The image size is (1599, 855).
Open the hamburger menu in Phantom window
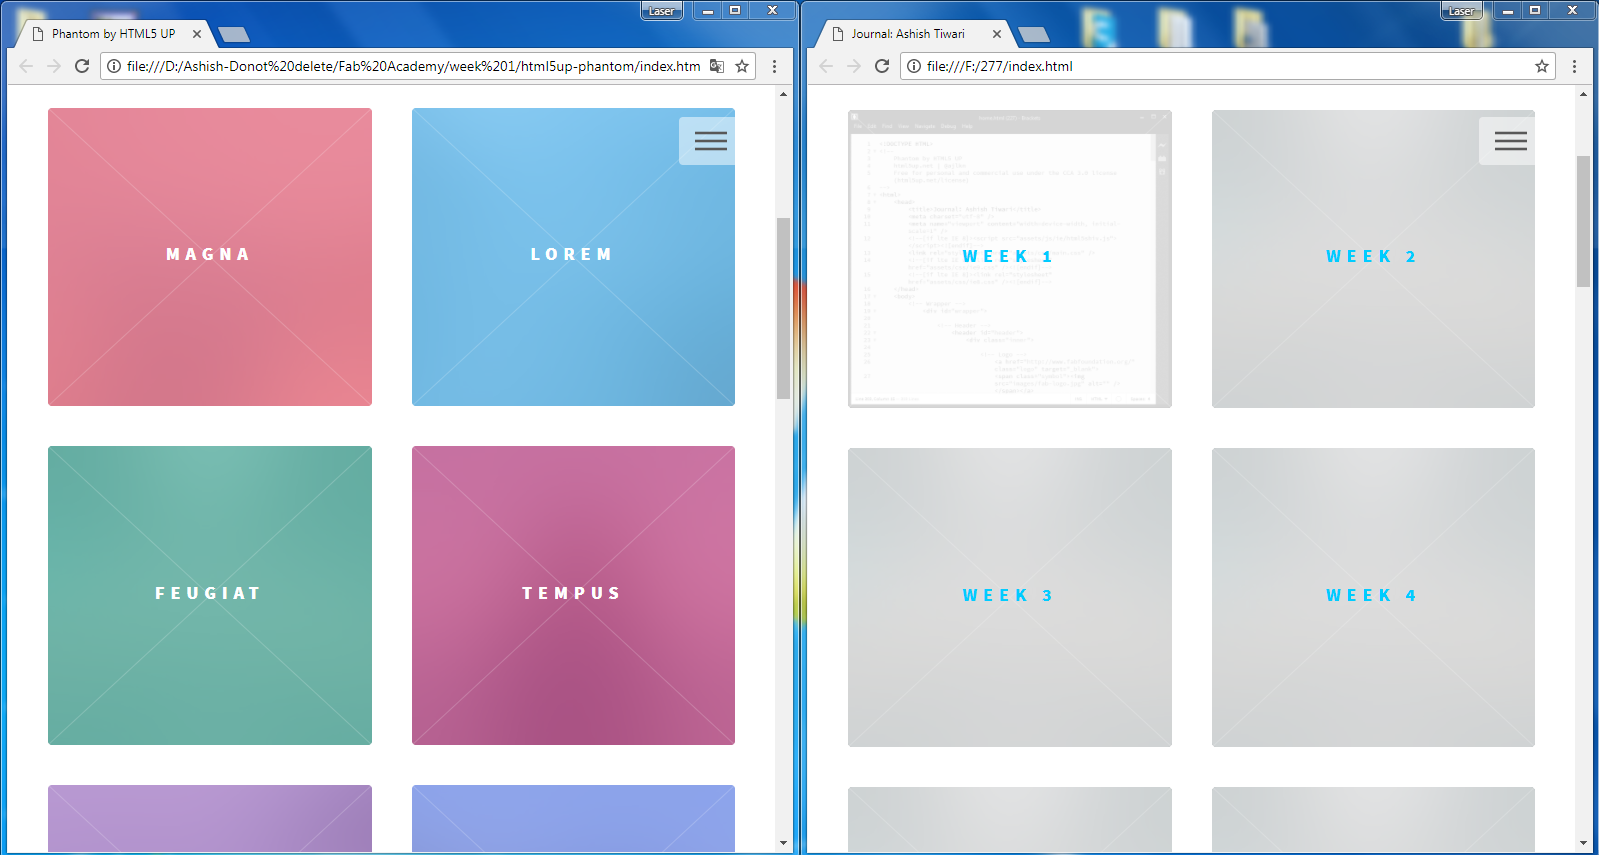click(x=710, y=141)
